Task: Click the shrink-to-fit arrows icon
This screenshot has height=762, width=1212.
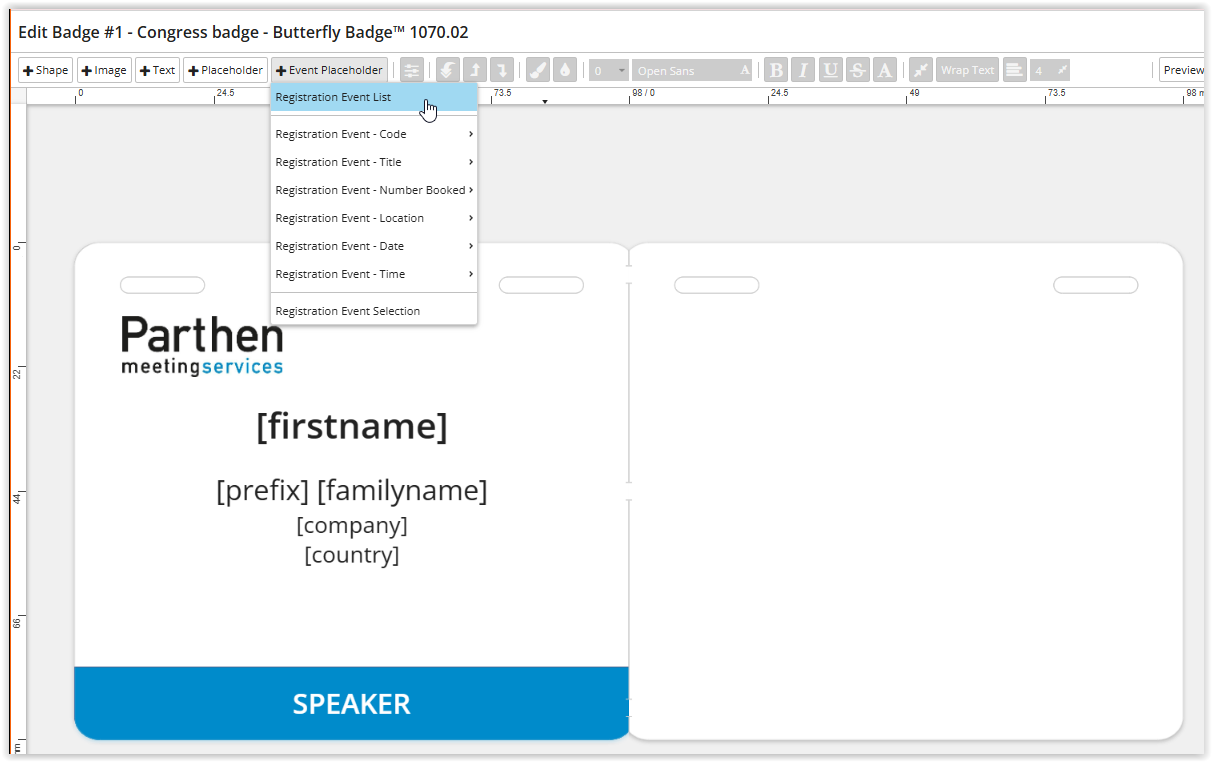Action: pos(921,71)
